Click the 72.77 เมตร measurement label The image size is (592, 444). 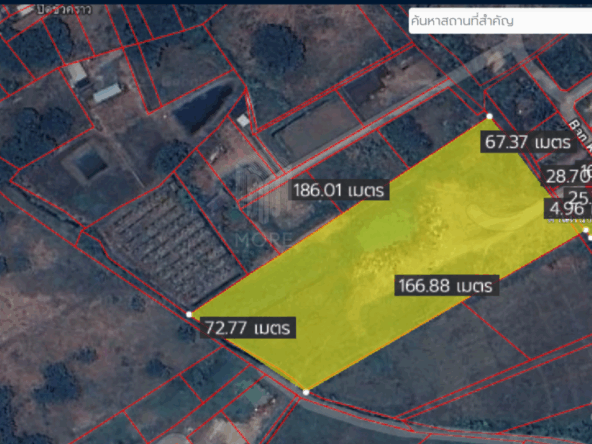[x=248, y=327]
